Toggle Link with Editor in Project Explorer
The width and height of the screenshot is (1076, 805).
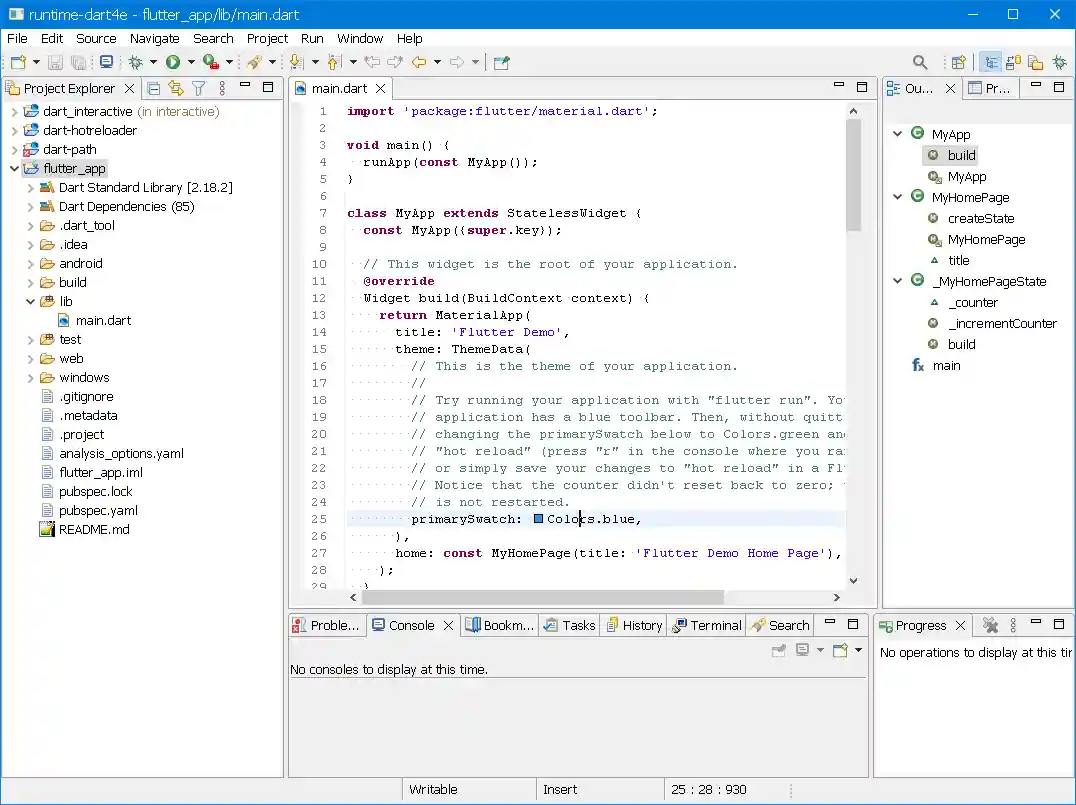click(x=176, y=88)
